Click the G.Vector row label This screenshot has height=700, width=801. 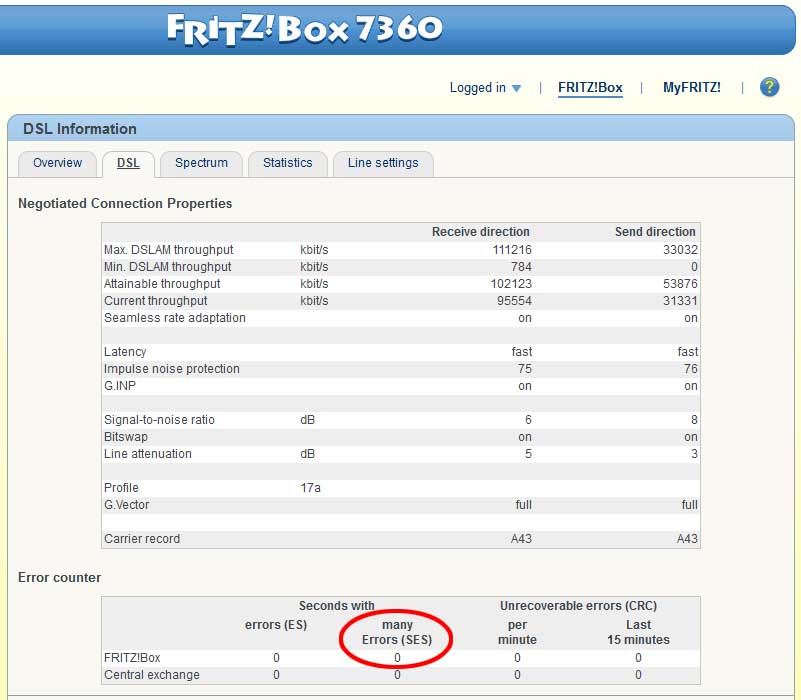click(x=127, y=505)
